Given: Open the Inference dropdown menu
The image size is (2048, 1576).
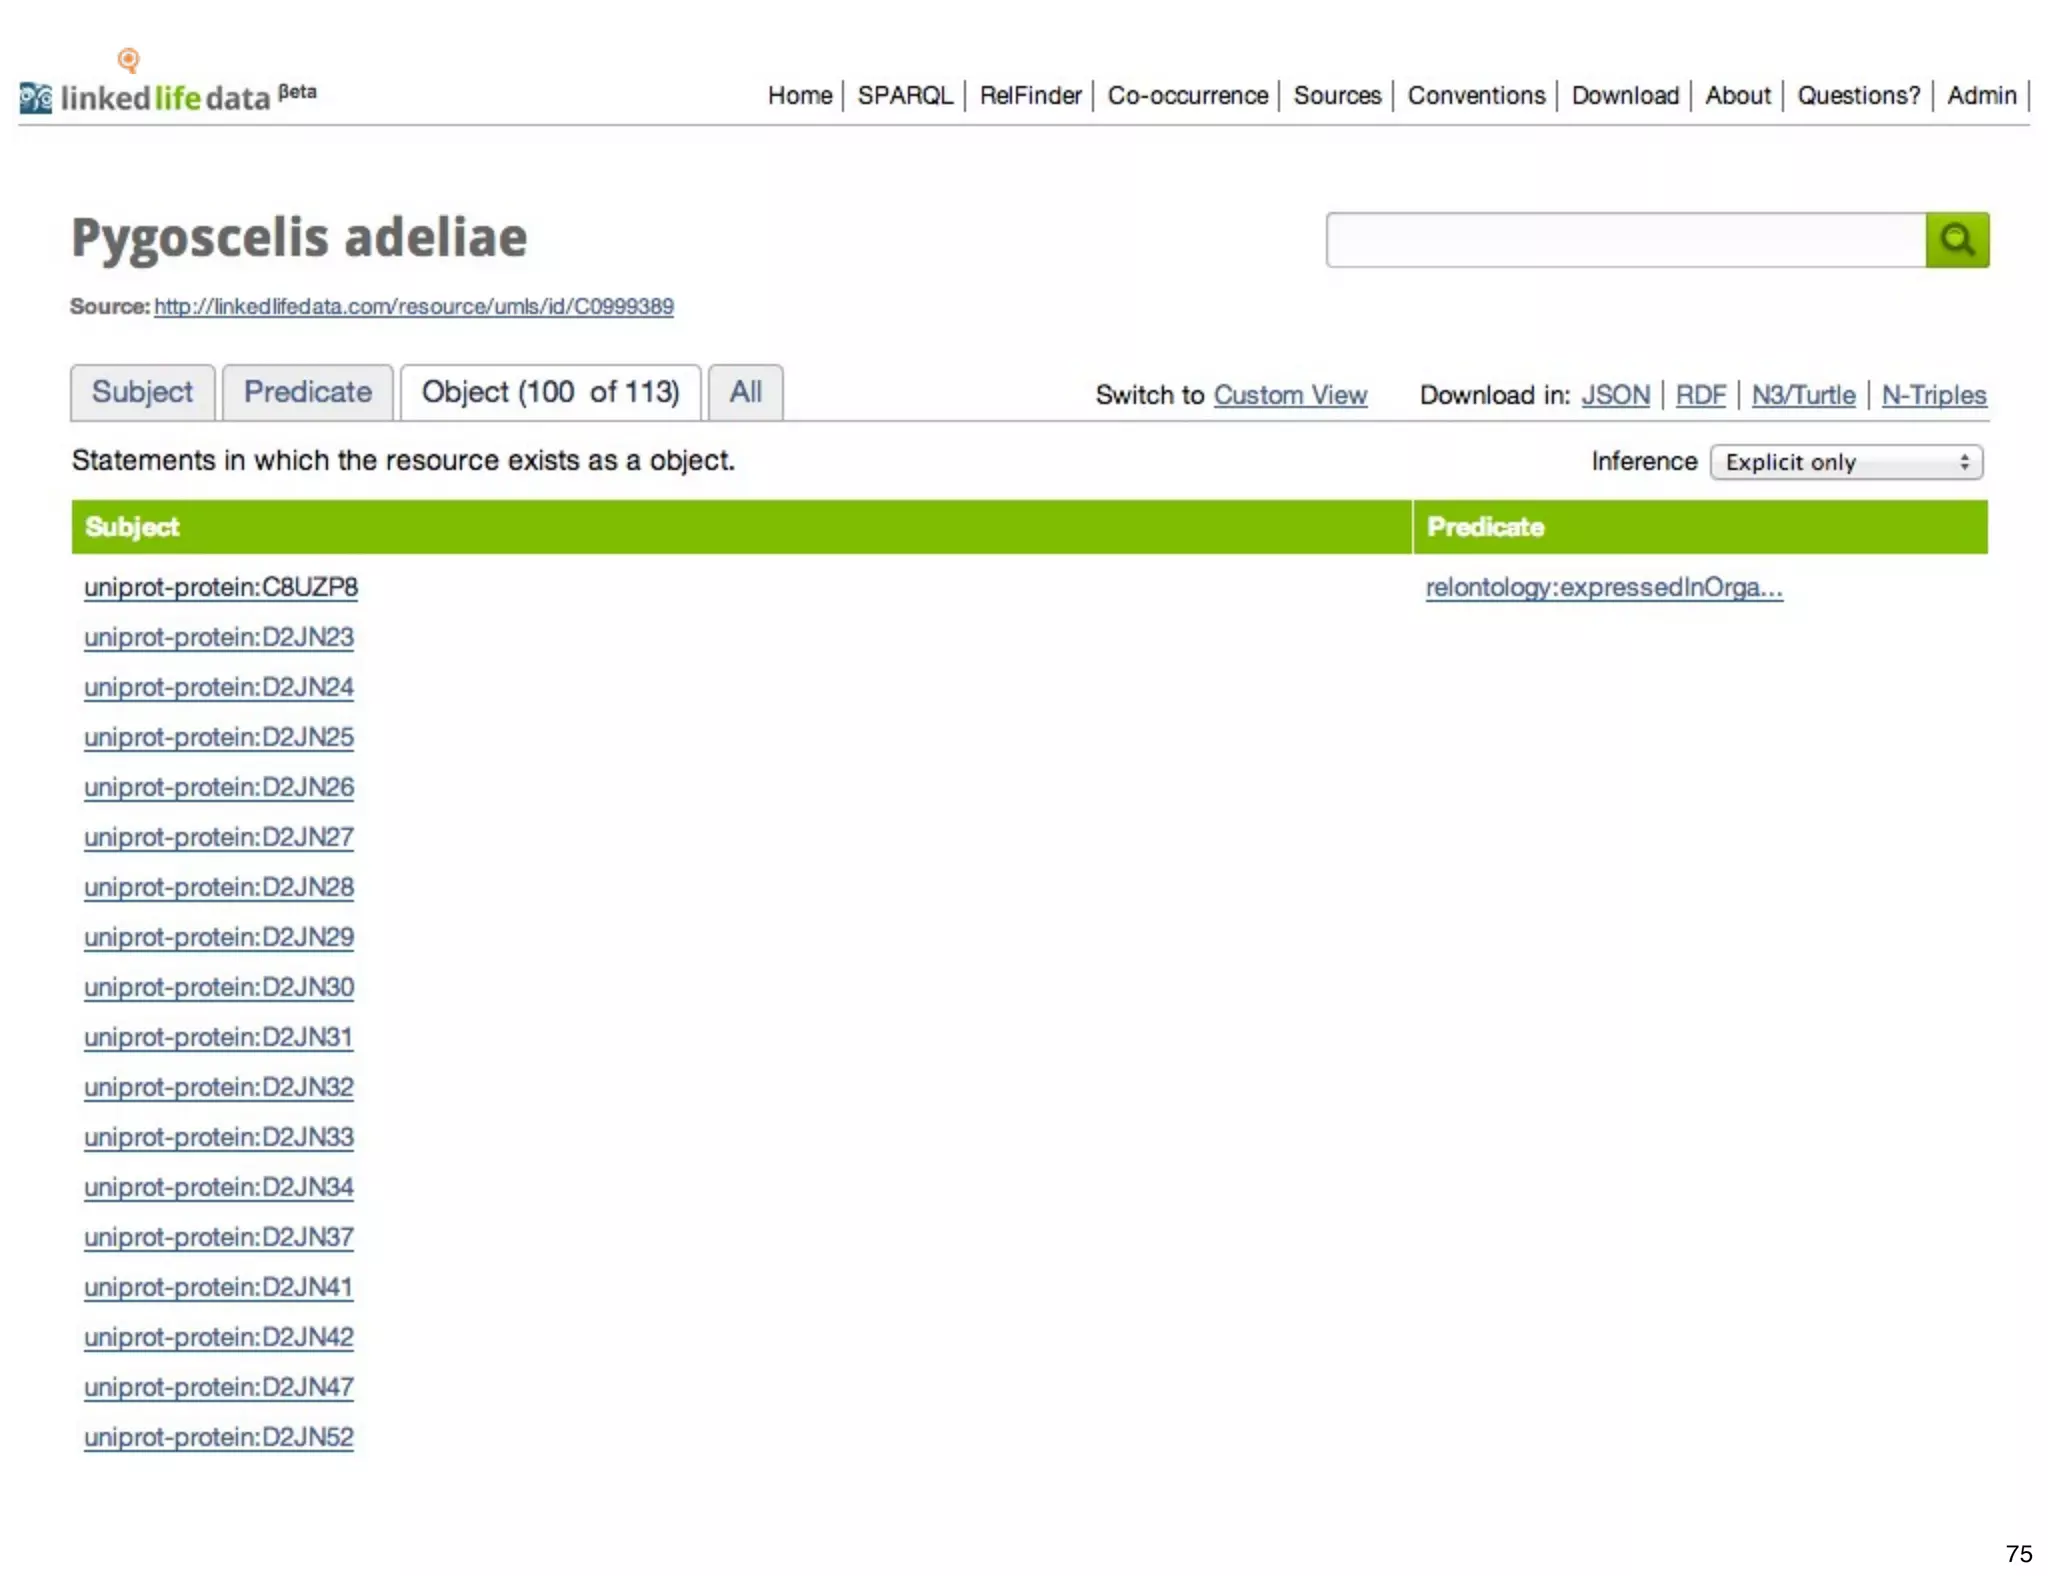Looking at the screenshot, I should [1845, 462].
